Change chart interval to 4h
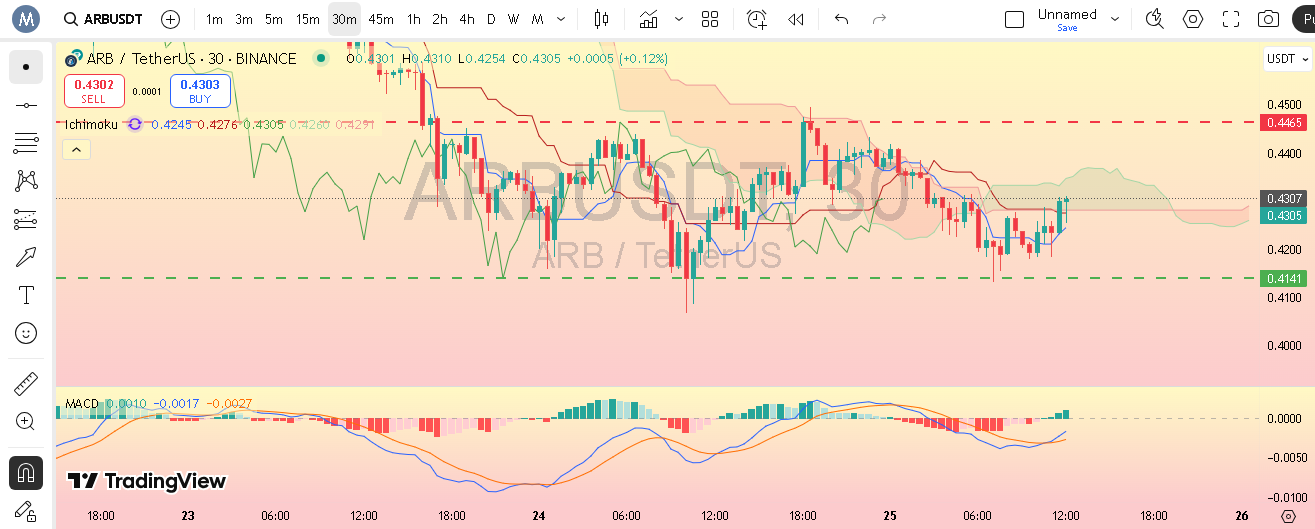The width and height of the screenshot is (1315, 529). [x=467, y=19]
